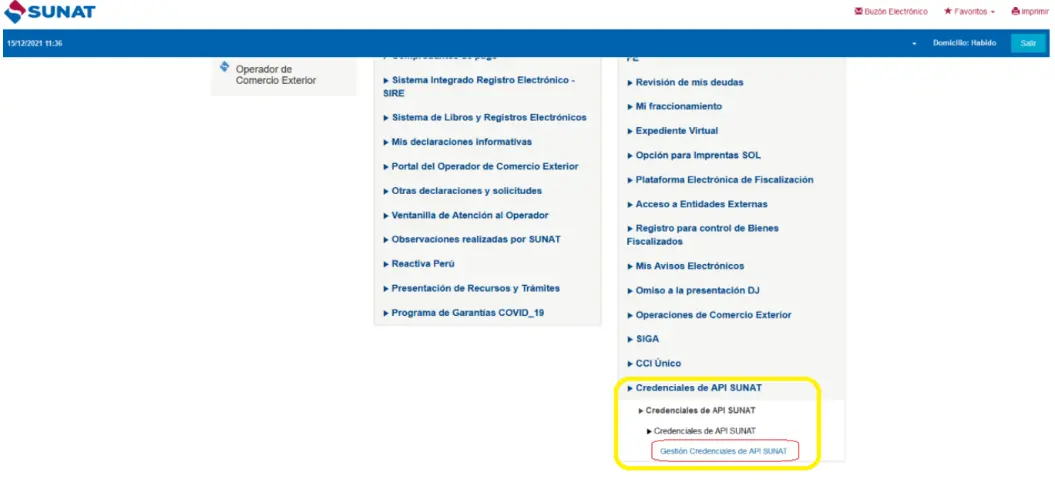Viewport: 1055px width, 486px height.
Task: Click the Operador de Comercio Exterior icon
Action: 224,67
